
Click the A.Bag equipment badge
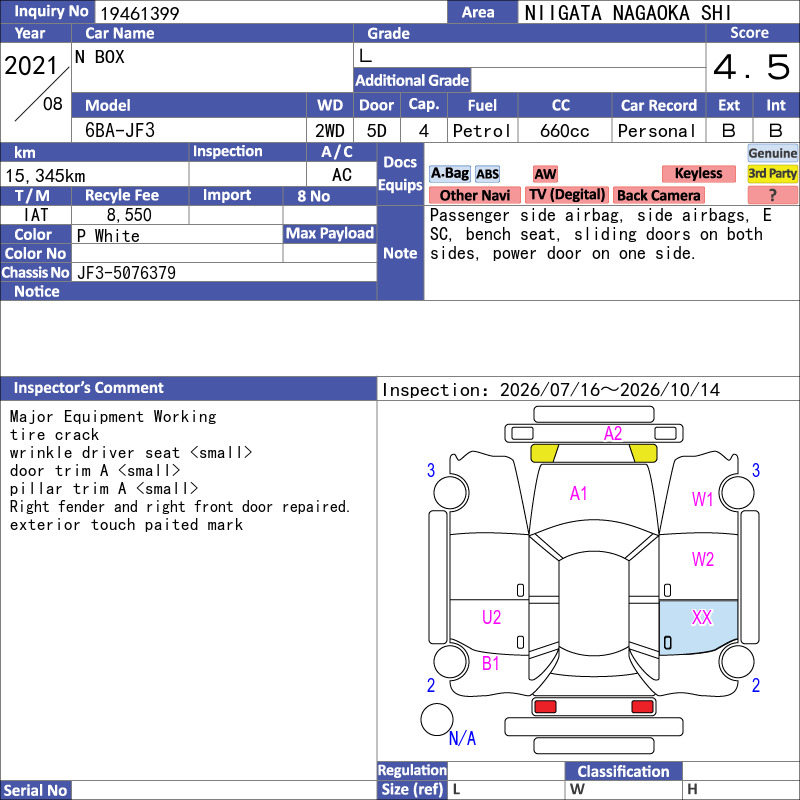click(449, 174)
